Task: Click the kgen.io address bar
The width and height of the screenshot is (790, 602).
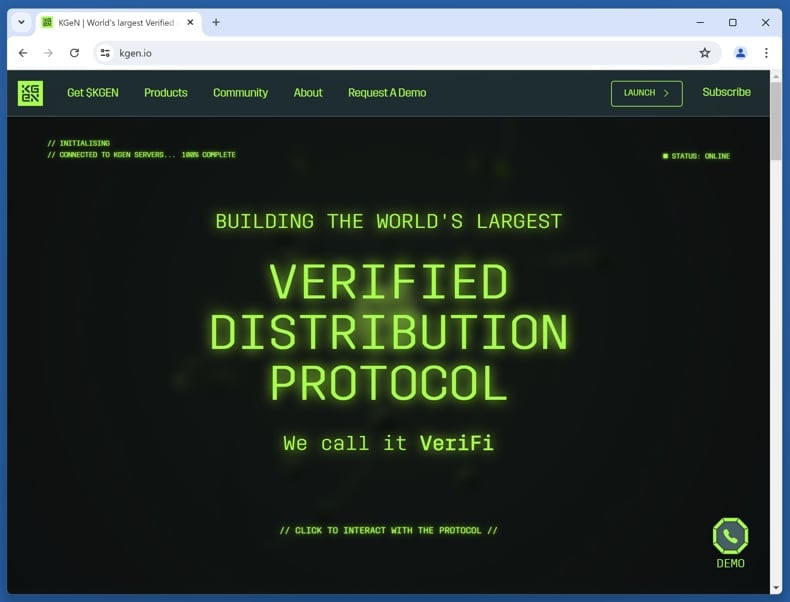Action: [400, 53]
